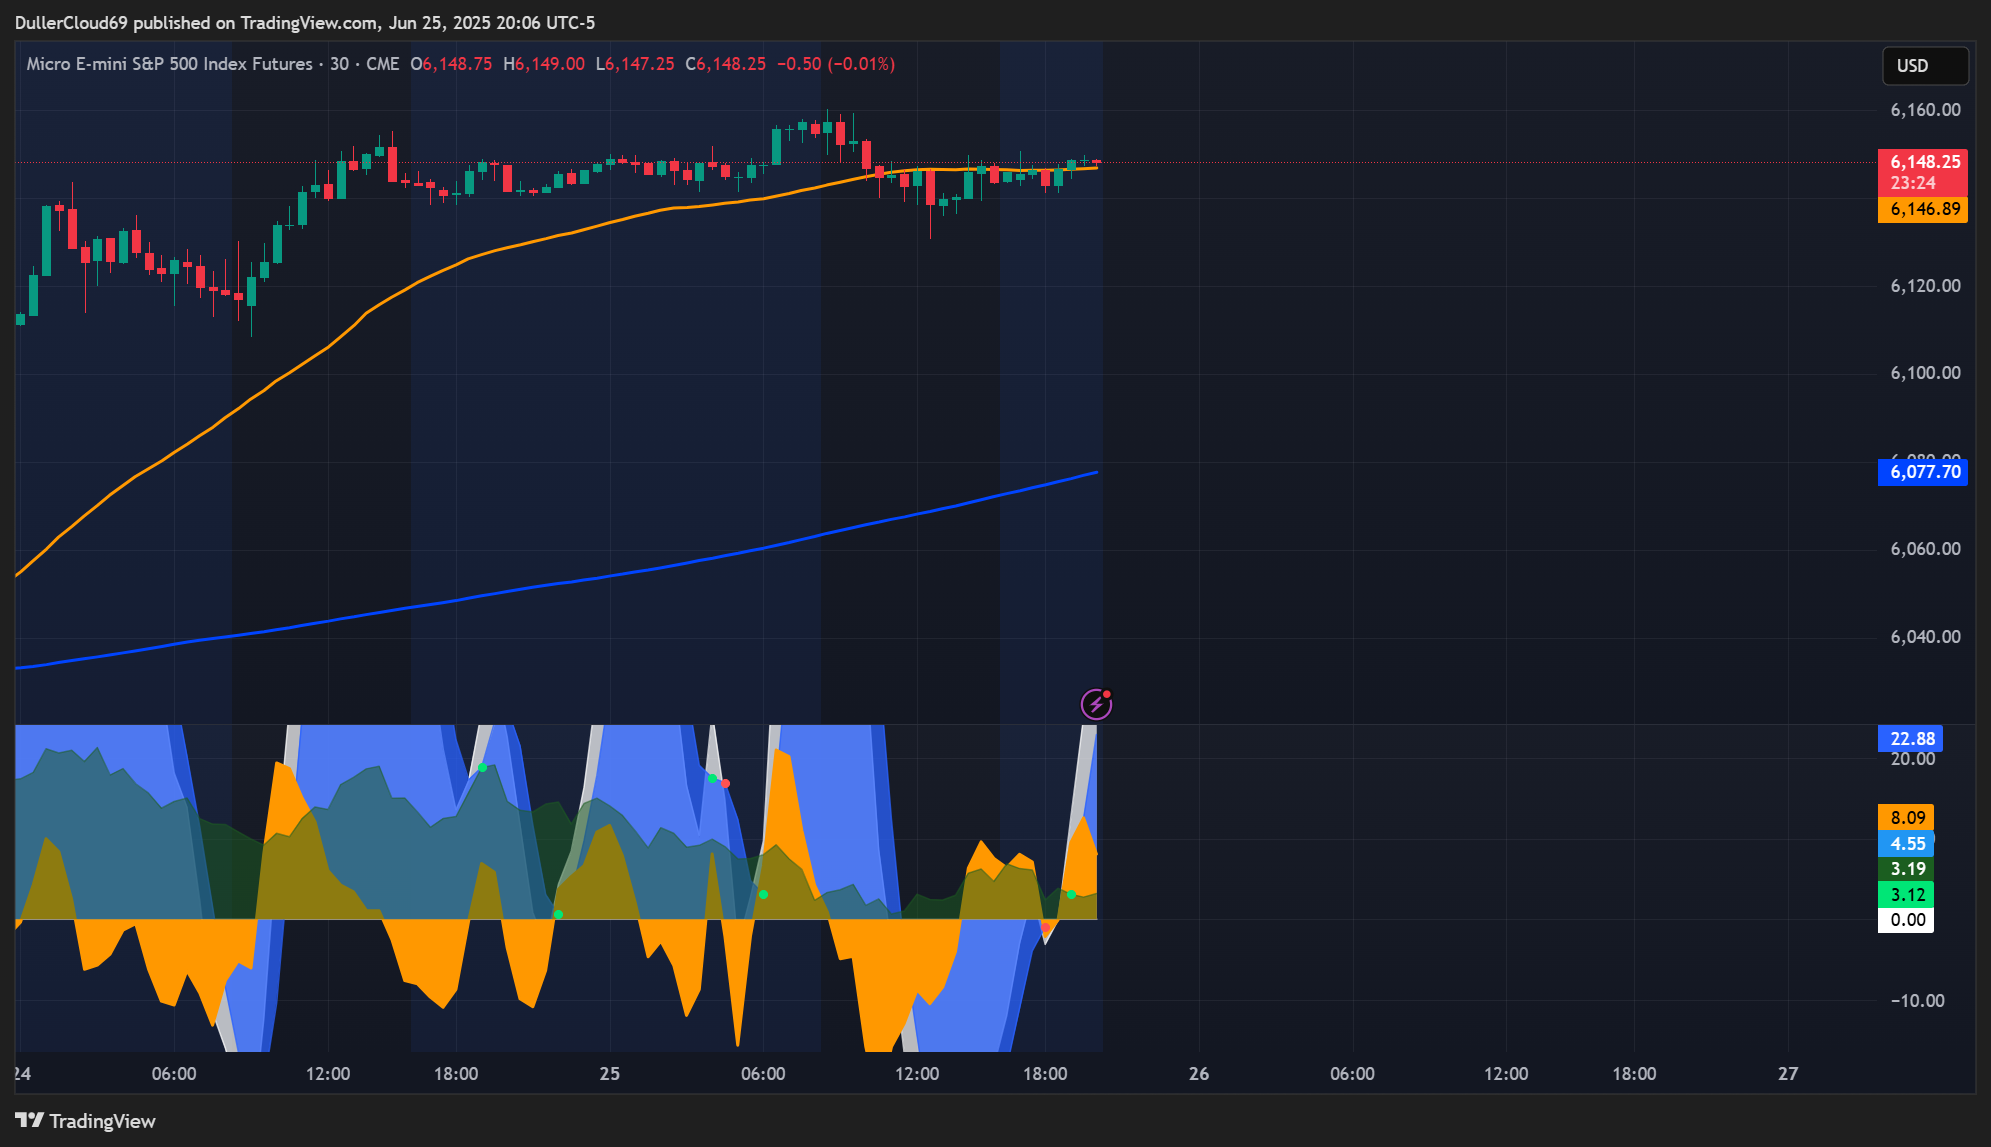Click the blue moving average label 6,077.70
The image size is (1991, 1147).
click(1922, 472)
